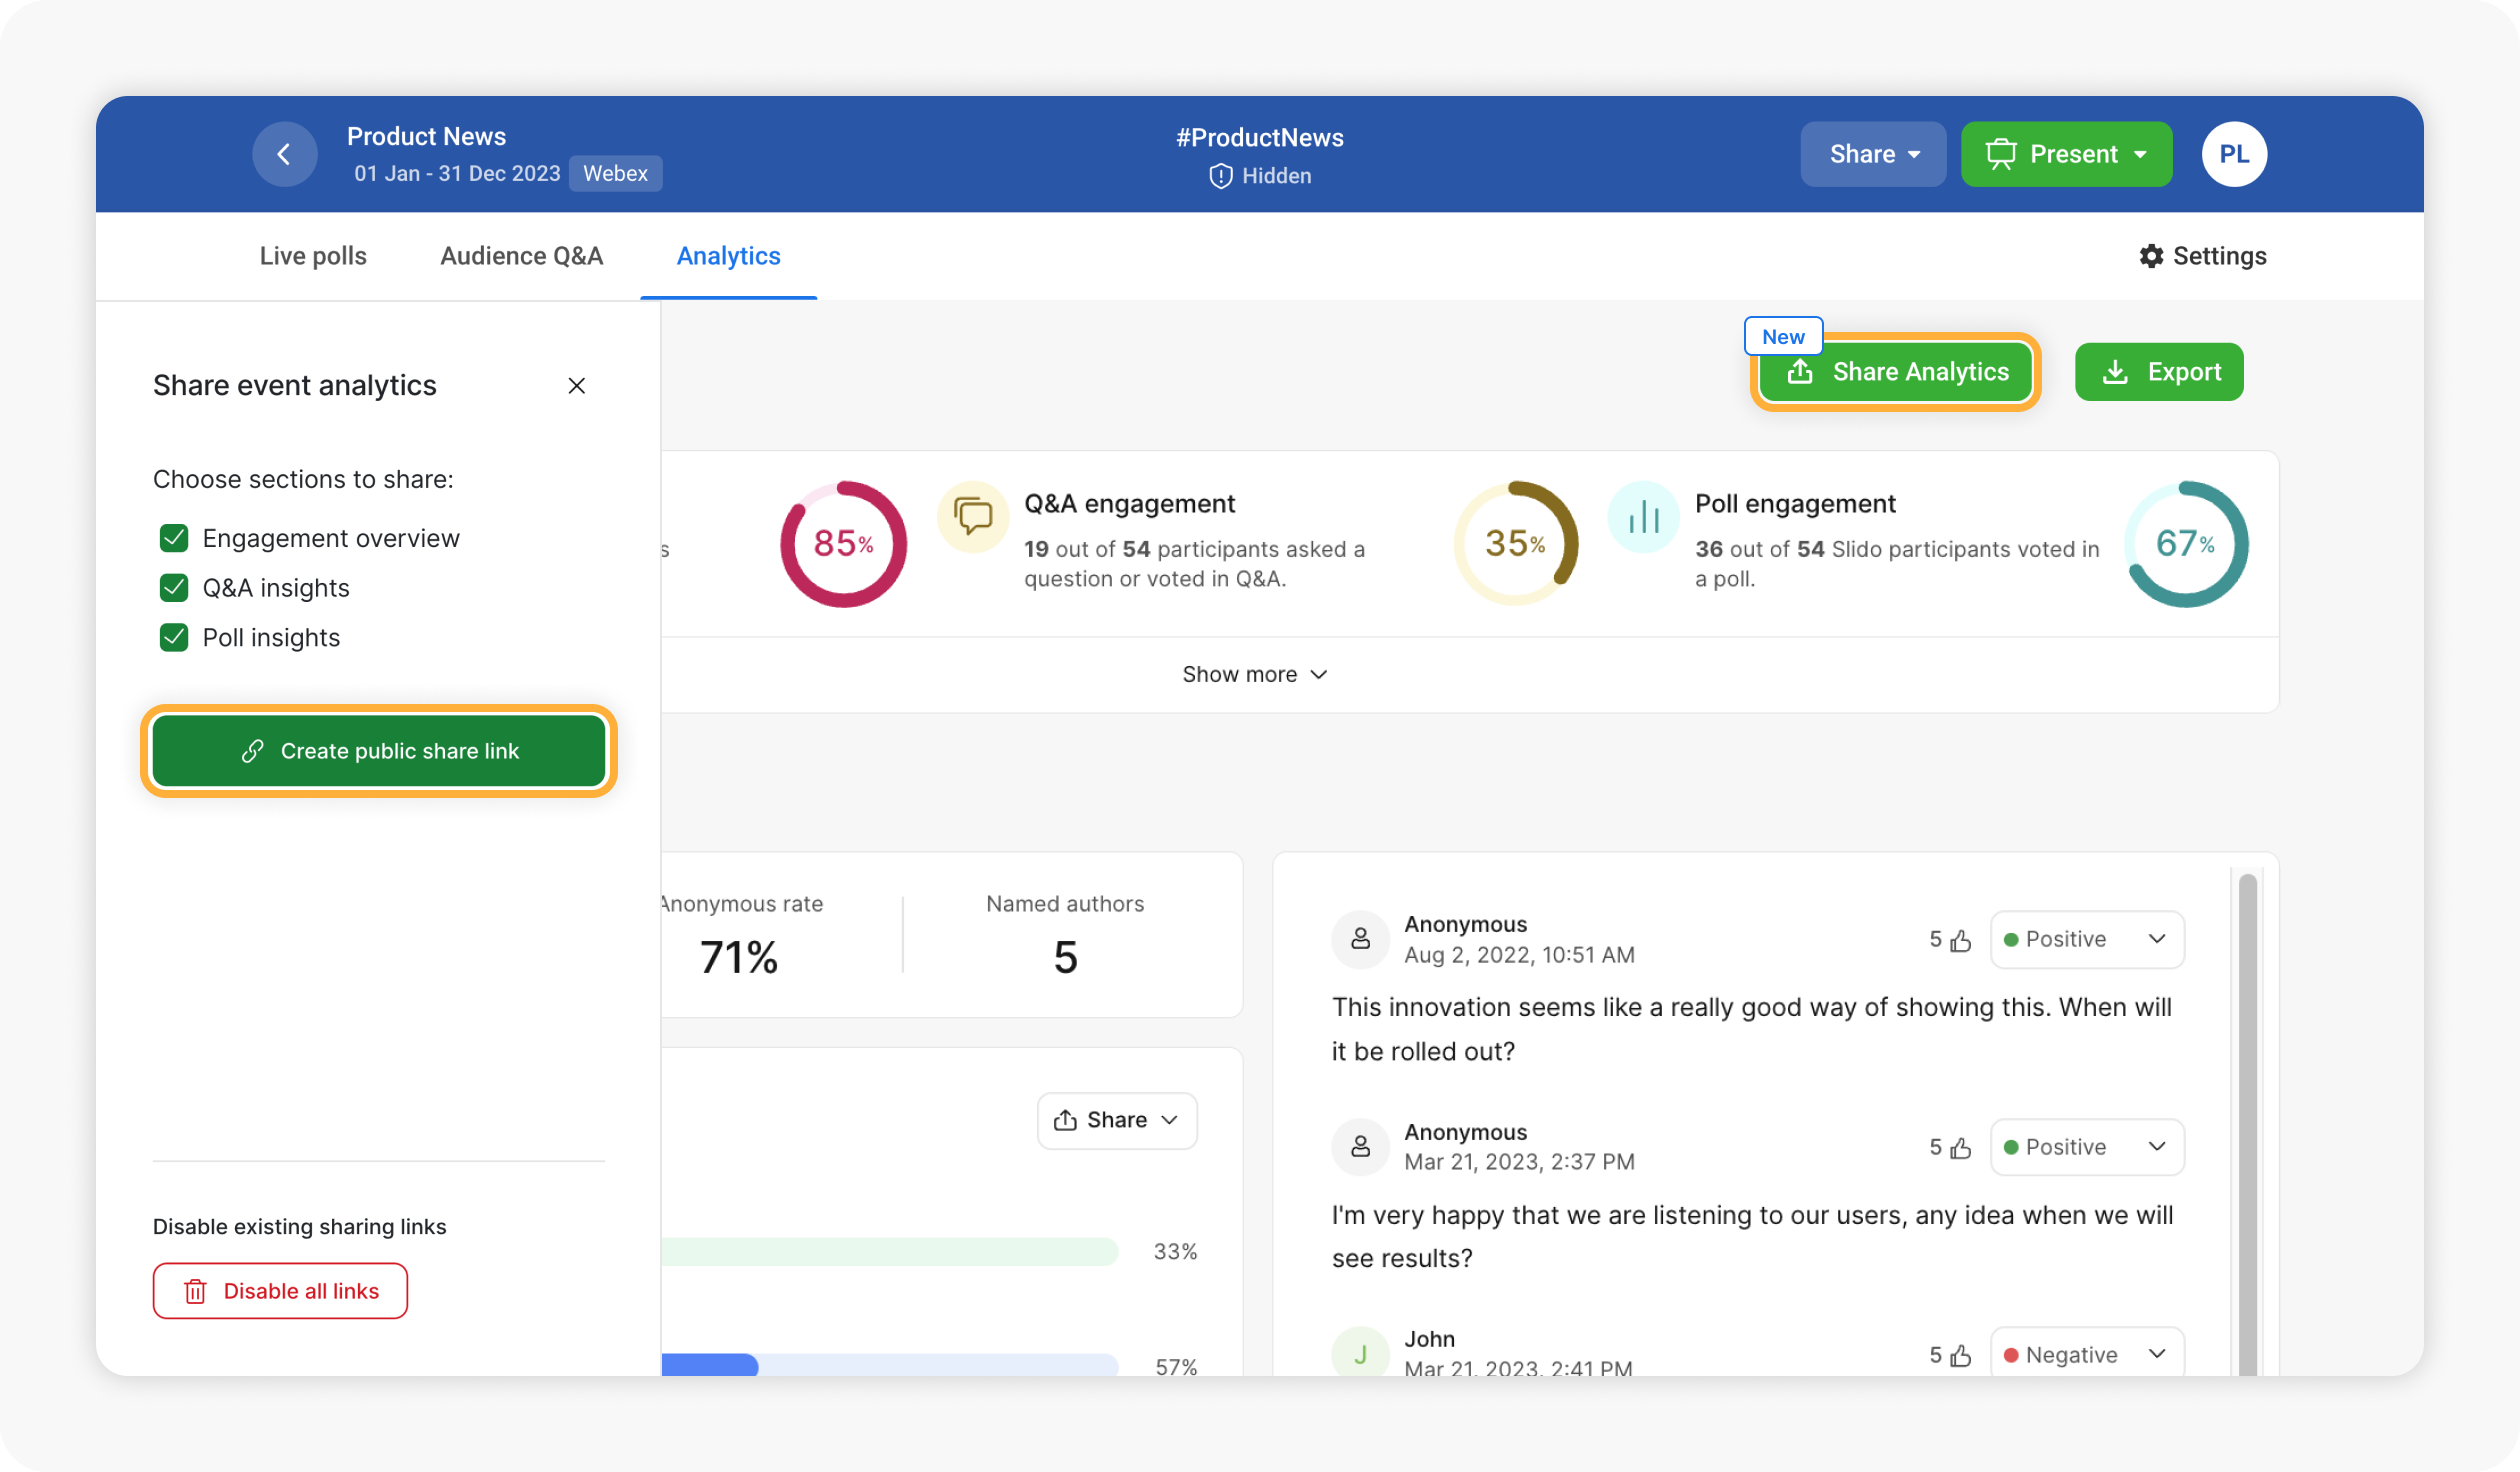The height and width of the screenshot is (1472, 2520).
Task: Like the Mar 21, 2:37 PM anonymous question
Action: tap(1960, 1147)
